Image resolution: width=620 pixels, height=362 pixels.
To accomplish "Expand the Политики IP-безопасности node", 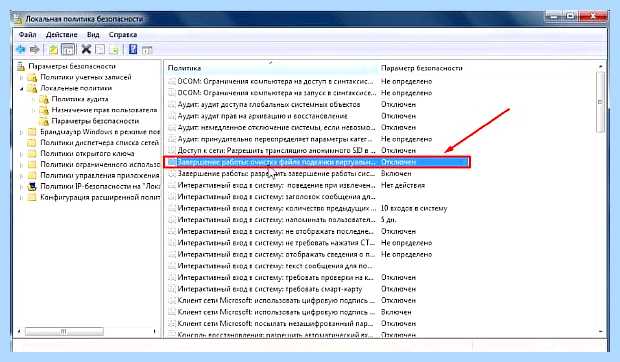I will pyautogui.click(x=21, y=186).
